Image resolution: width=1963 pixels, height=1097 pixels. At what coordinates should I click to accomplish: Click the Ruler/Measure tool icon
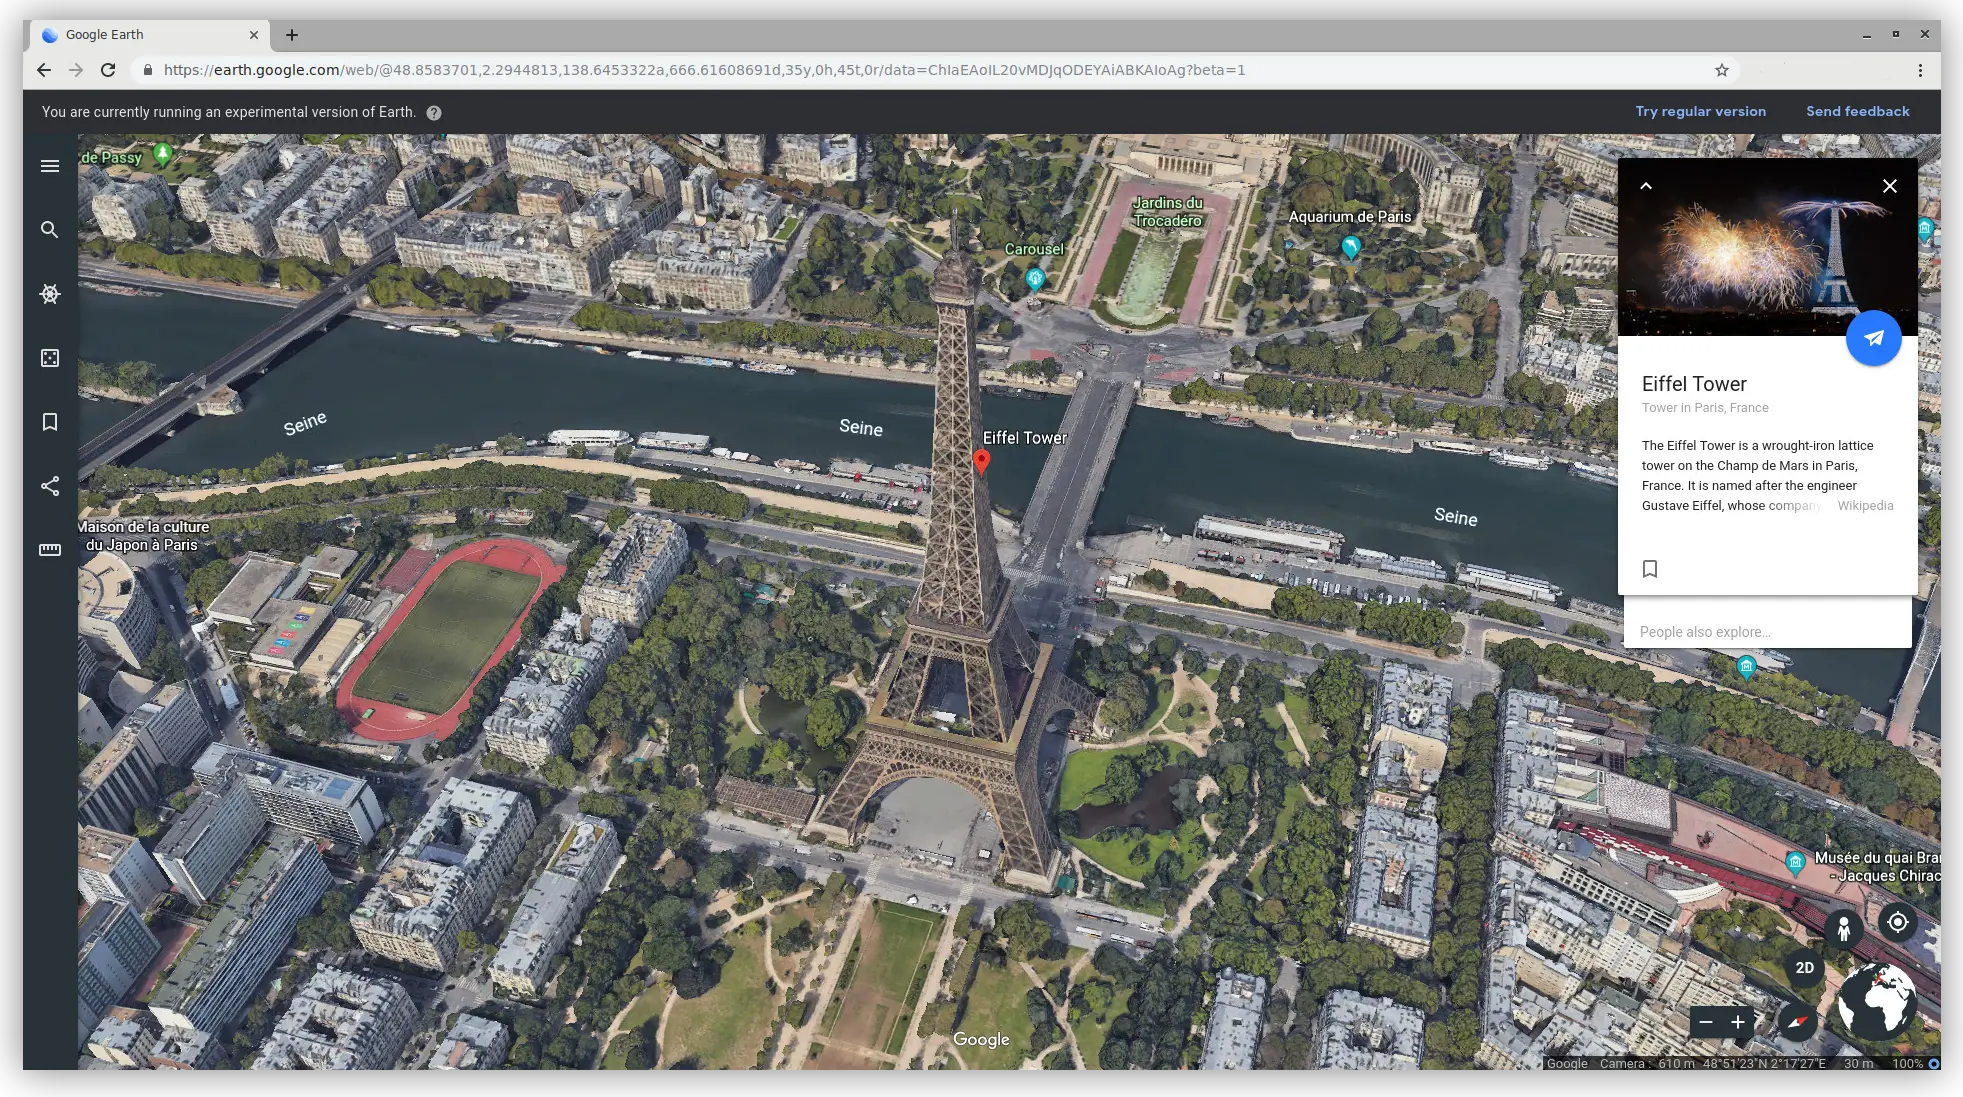(x=50, y=548)
